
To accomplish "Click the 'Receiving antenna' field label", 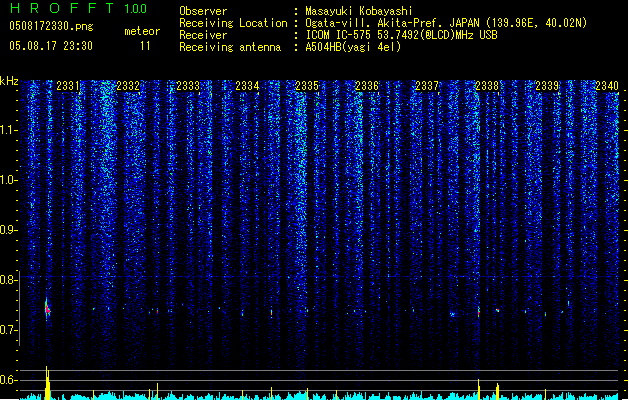I will (230, 47).
